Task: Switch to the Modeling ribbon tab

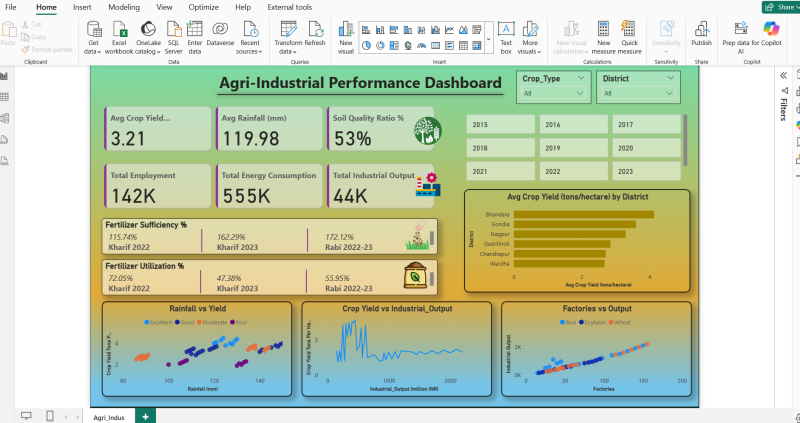Action: point(124,7)
